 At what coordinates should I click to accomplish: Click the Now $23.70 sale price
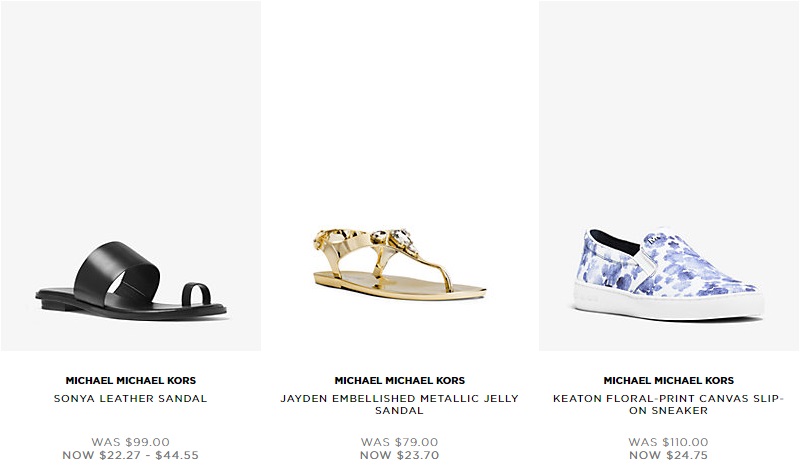[399, 455]
